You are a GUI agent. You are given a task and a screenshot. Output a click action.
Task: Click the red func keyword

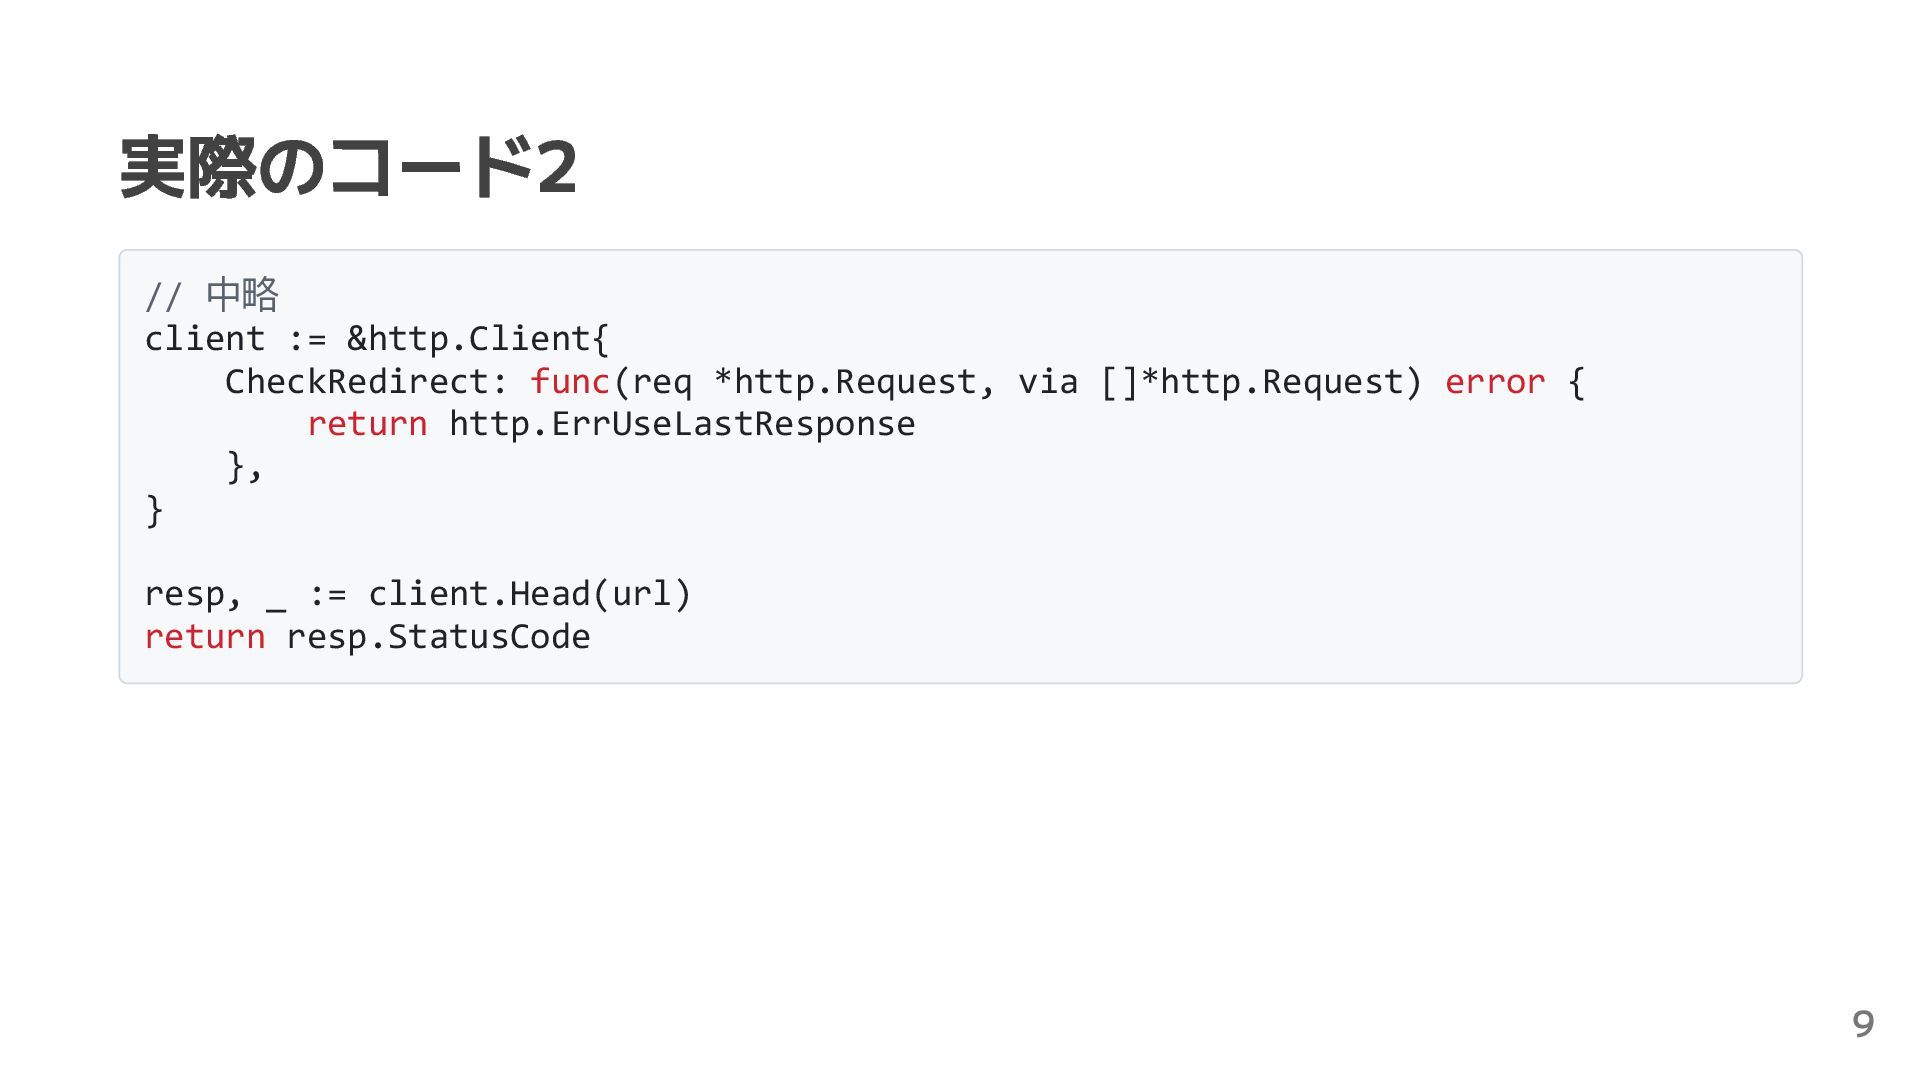pos(570,381)
